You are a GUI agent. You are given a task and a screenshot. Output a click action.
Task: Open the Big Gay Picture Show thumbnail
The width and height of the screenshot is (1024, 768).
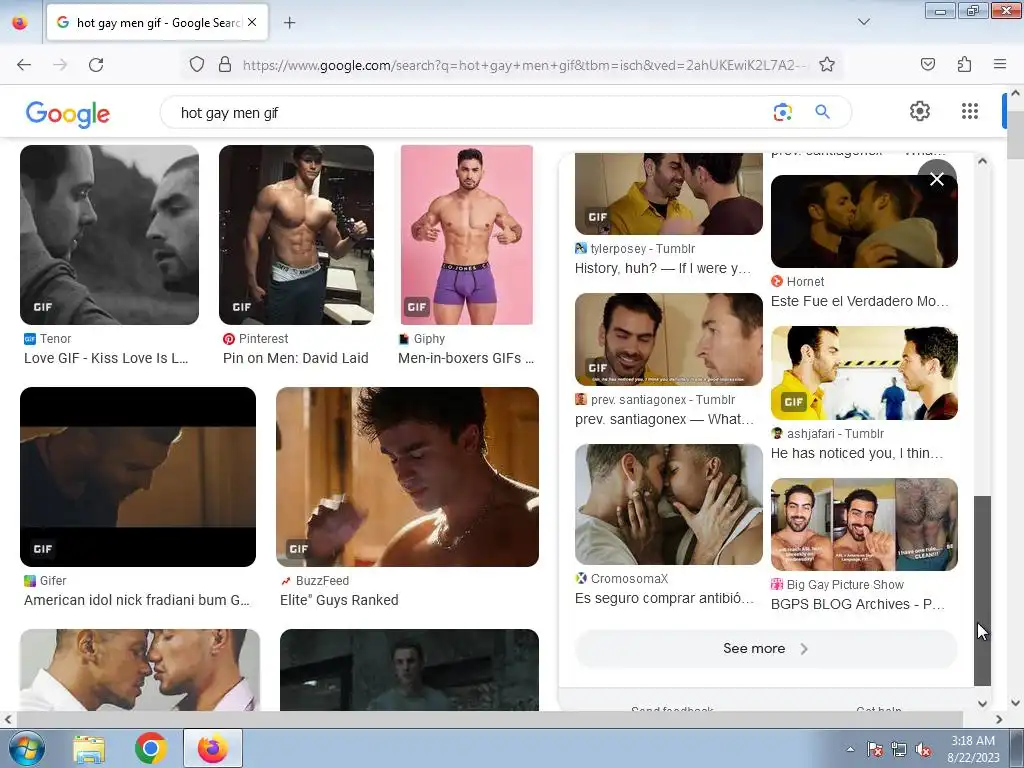tap(864, 524)
